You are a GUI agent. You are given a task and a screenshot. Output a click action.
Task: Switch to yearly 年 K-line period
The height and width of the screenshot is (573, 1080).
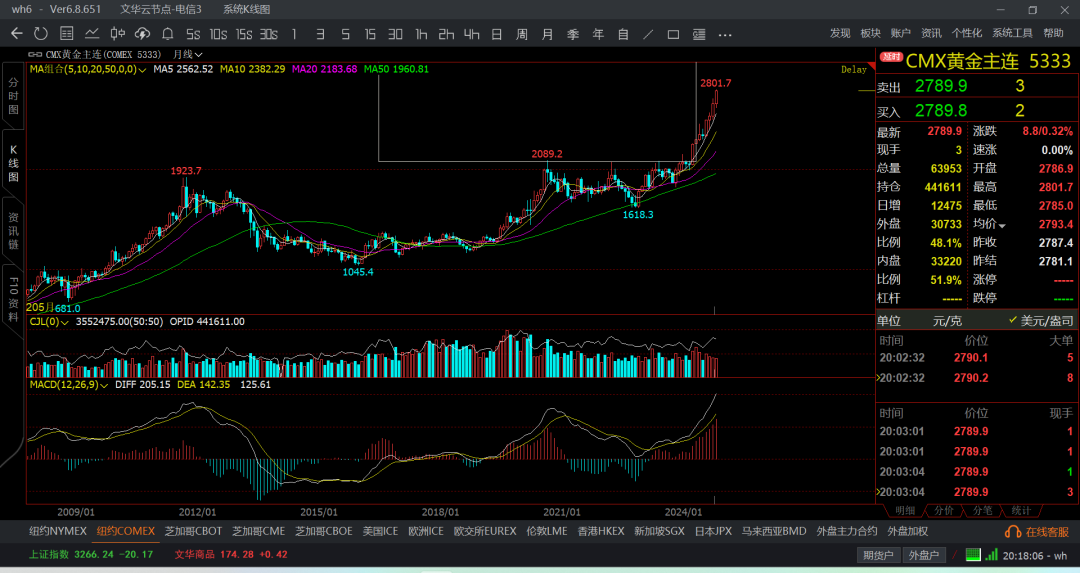point(598,34)
